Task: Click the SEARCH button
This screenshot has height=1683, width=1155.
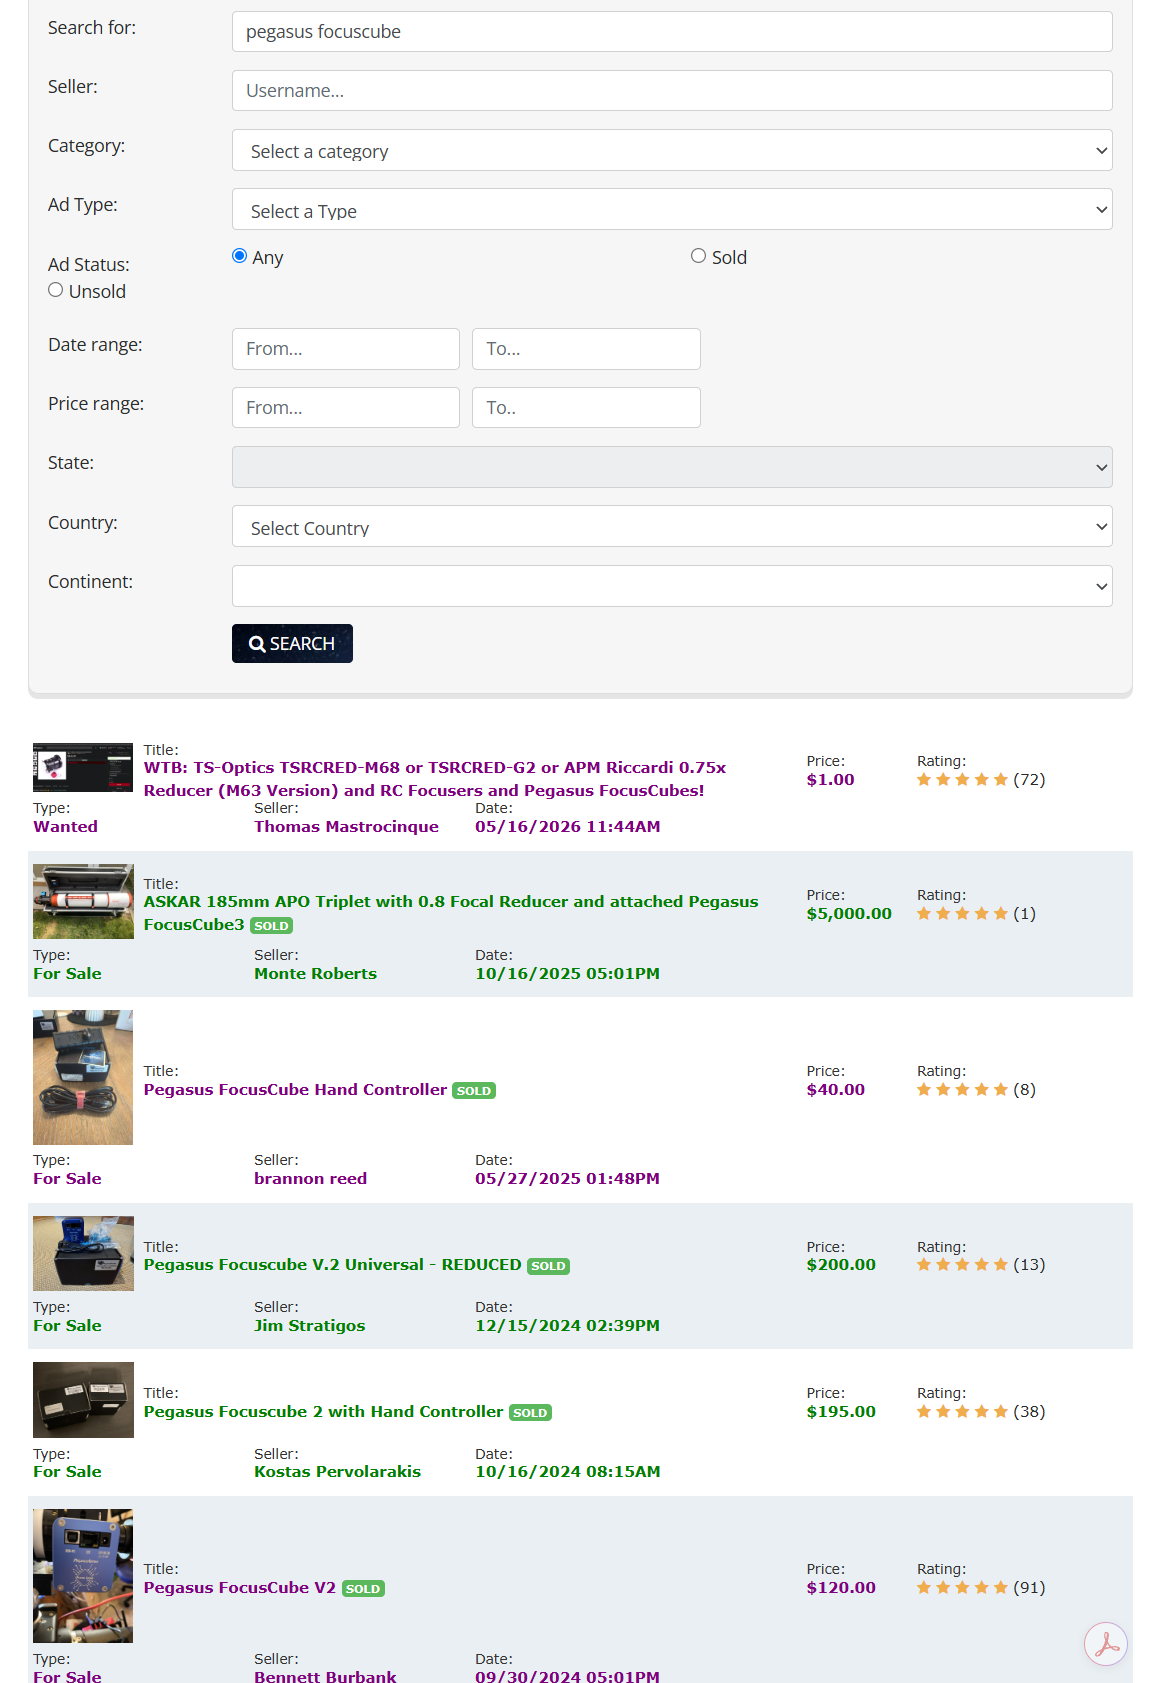Action: (292, 643)
